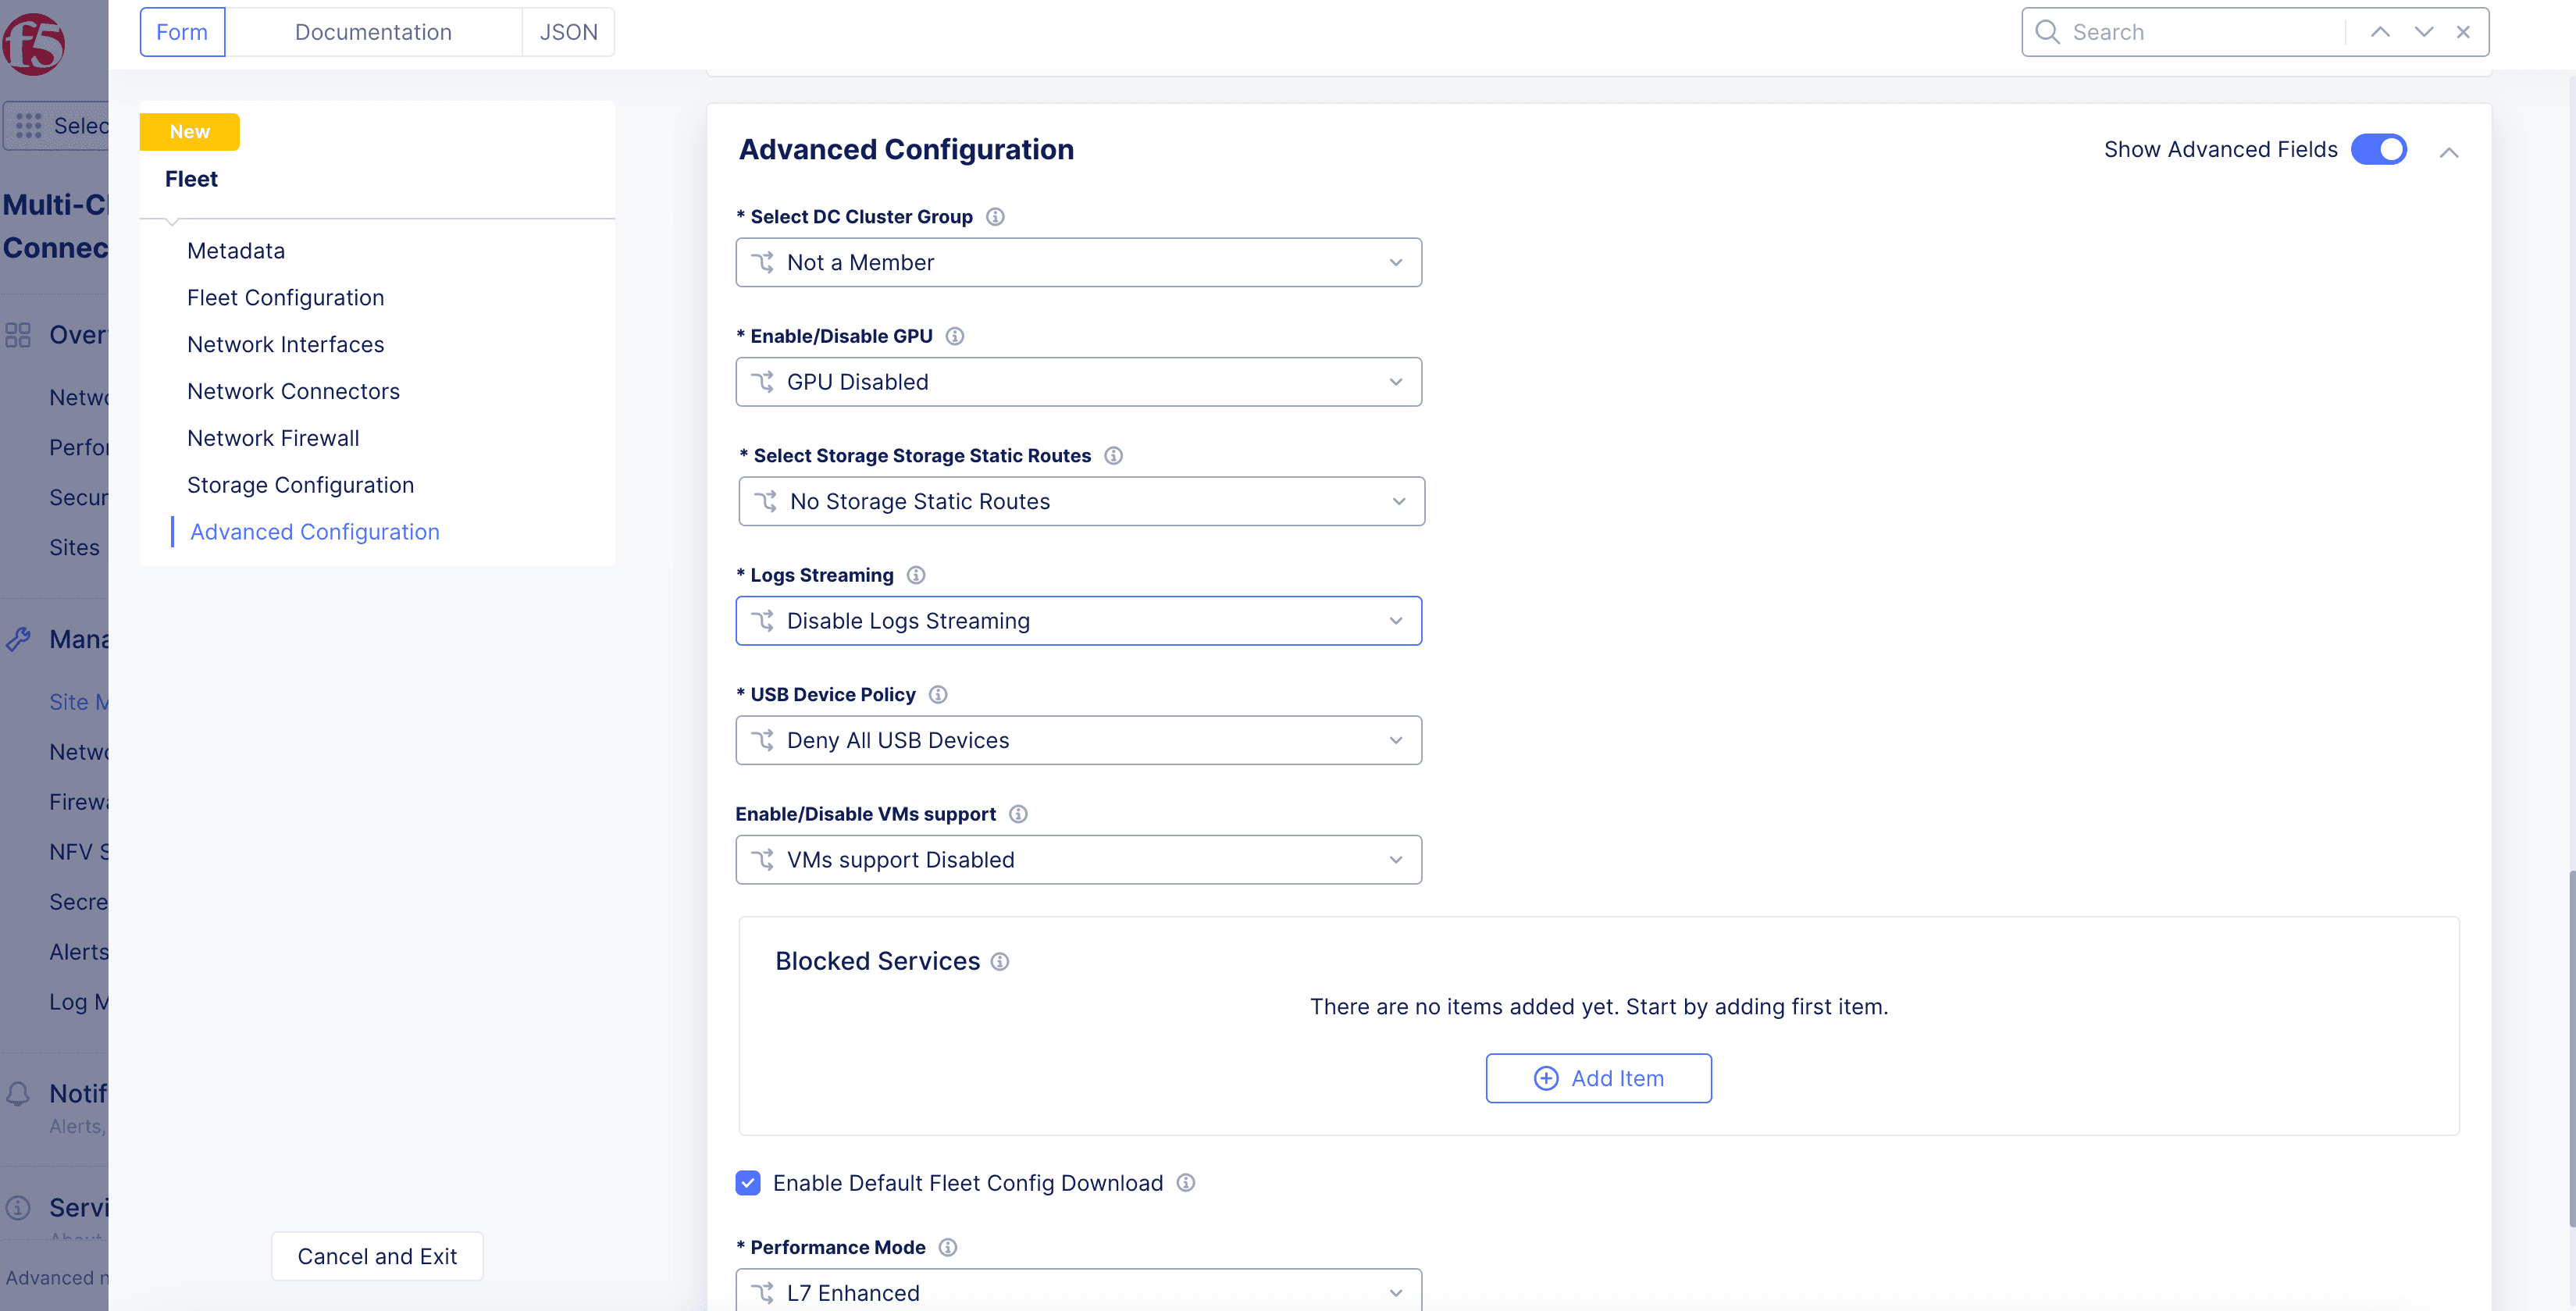The width and height of the screenshot is (2576, 1311).
Task: Switch to the Documentation tab
Action: [373, 32]
